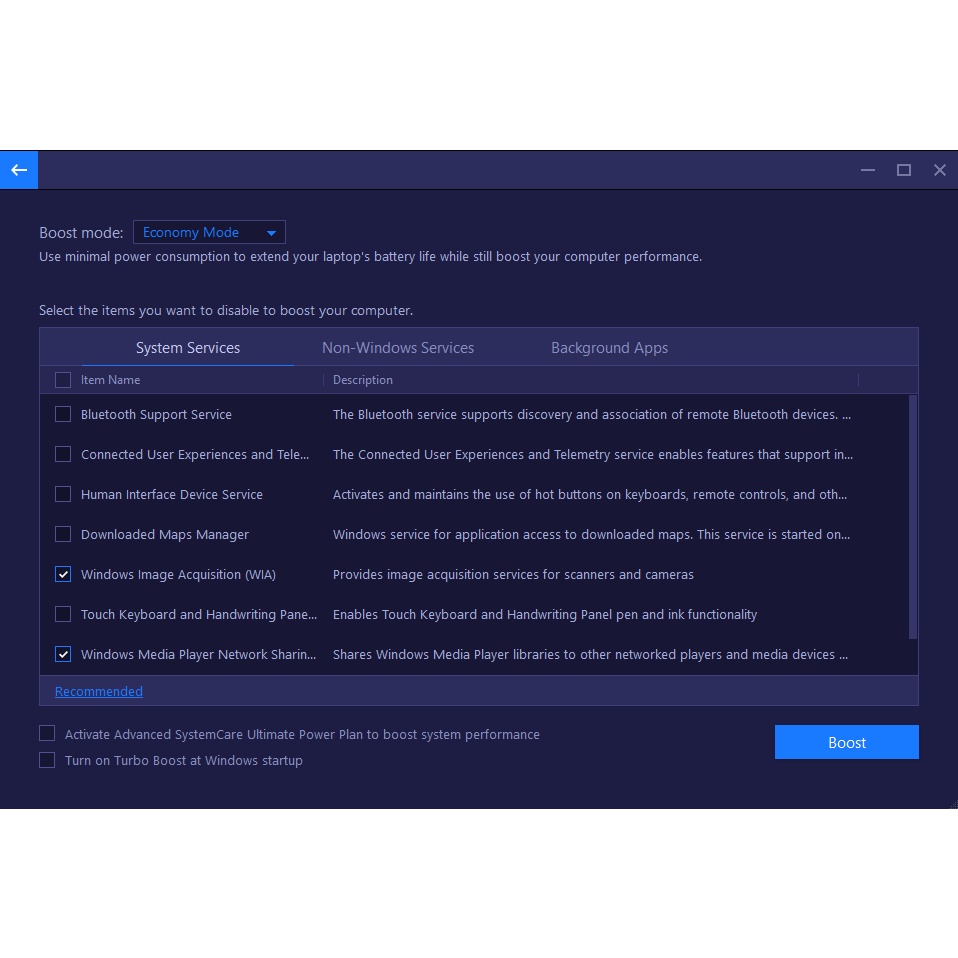The width and height of the screenshot is (958, 958).
Task: Enable Downloaded Maps Manager checkbox
Action: coord(63,534)
